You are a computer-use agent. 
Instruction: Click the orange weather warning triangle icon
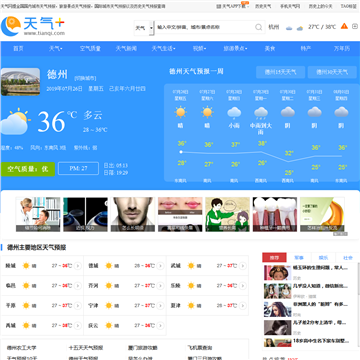(344, 26)
